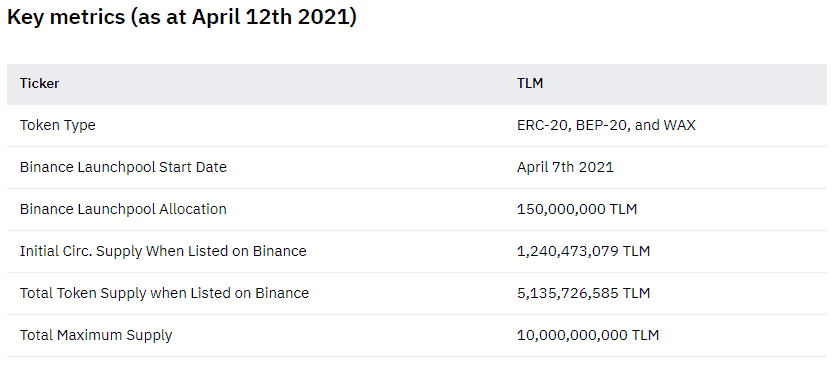Screen dimensions: 836x368
Task: Click the gray table header row
Action: (x=417, y=84)
